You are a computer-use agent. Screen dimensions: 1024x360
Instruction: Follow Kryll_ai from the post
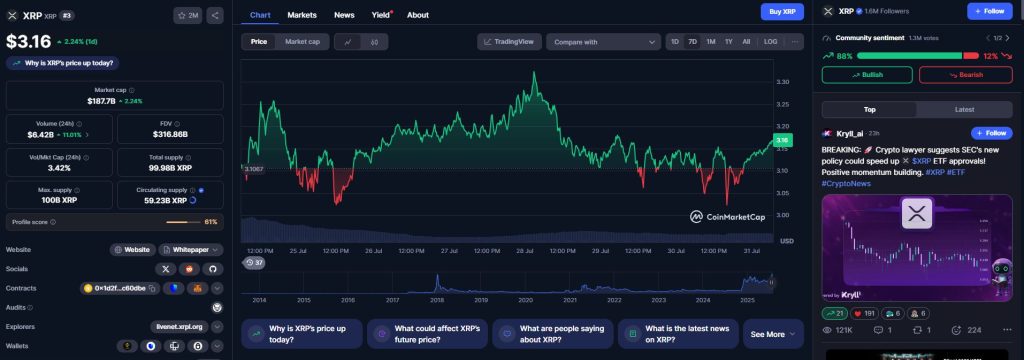[991, 133]
